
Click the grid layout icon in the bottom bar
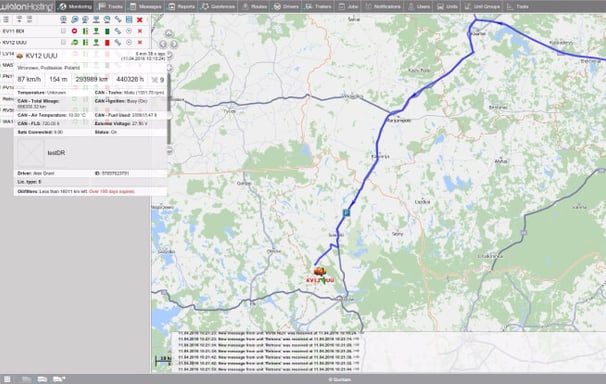pyautogui.click(x=7, y=379)
